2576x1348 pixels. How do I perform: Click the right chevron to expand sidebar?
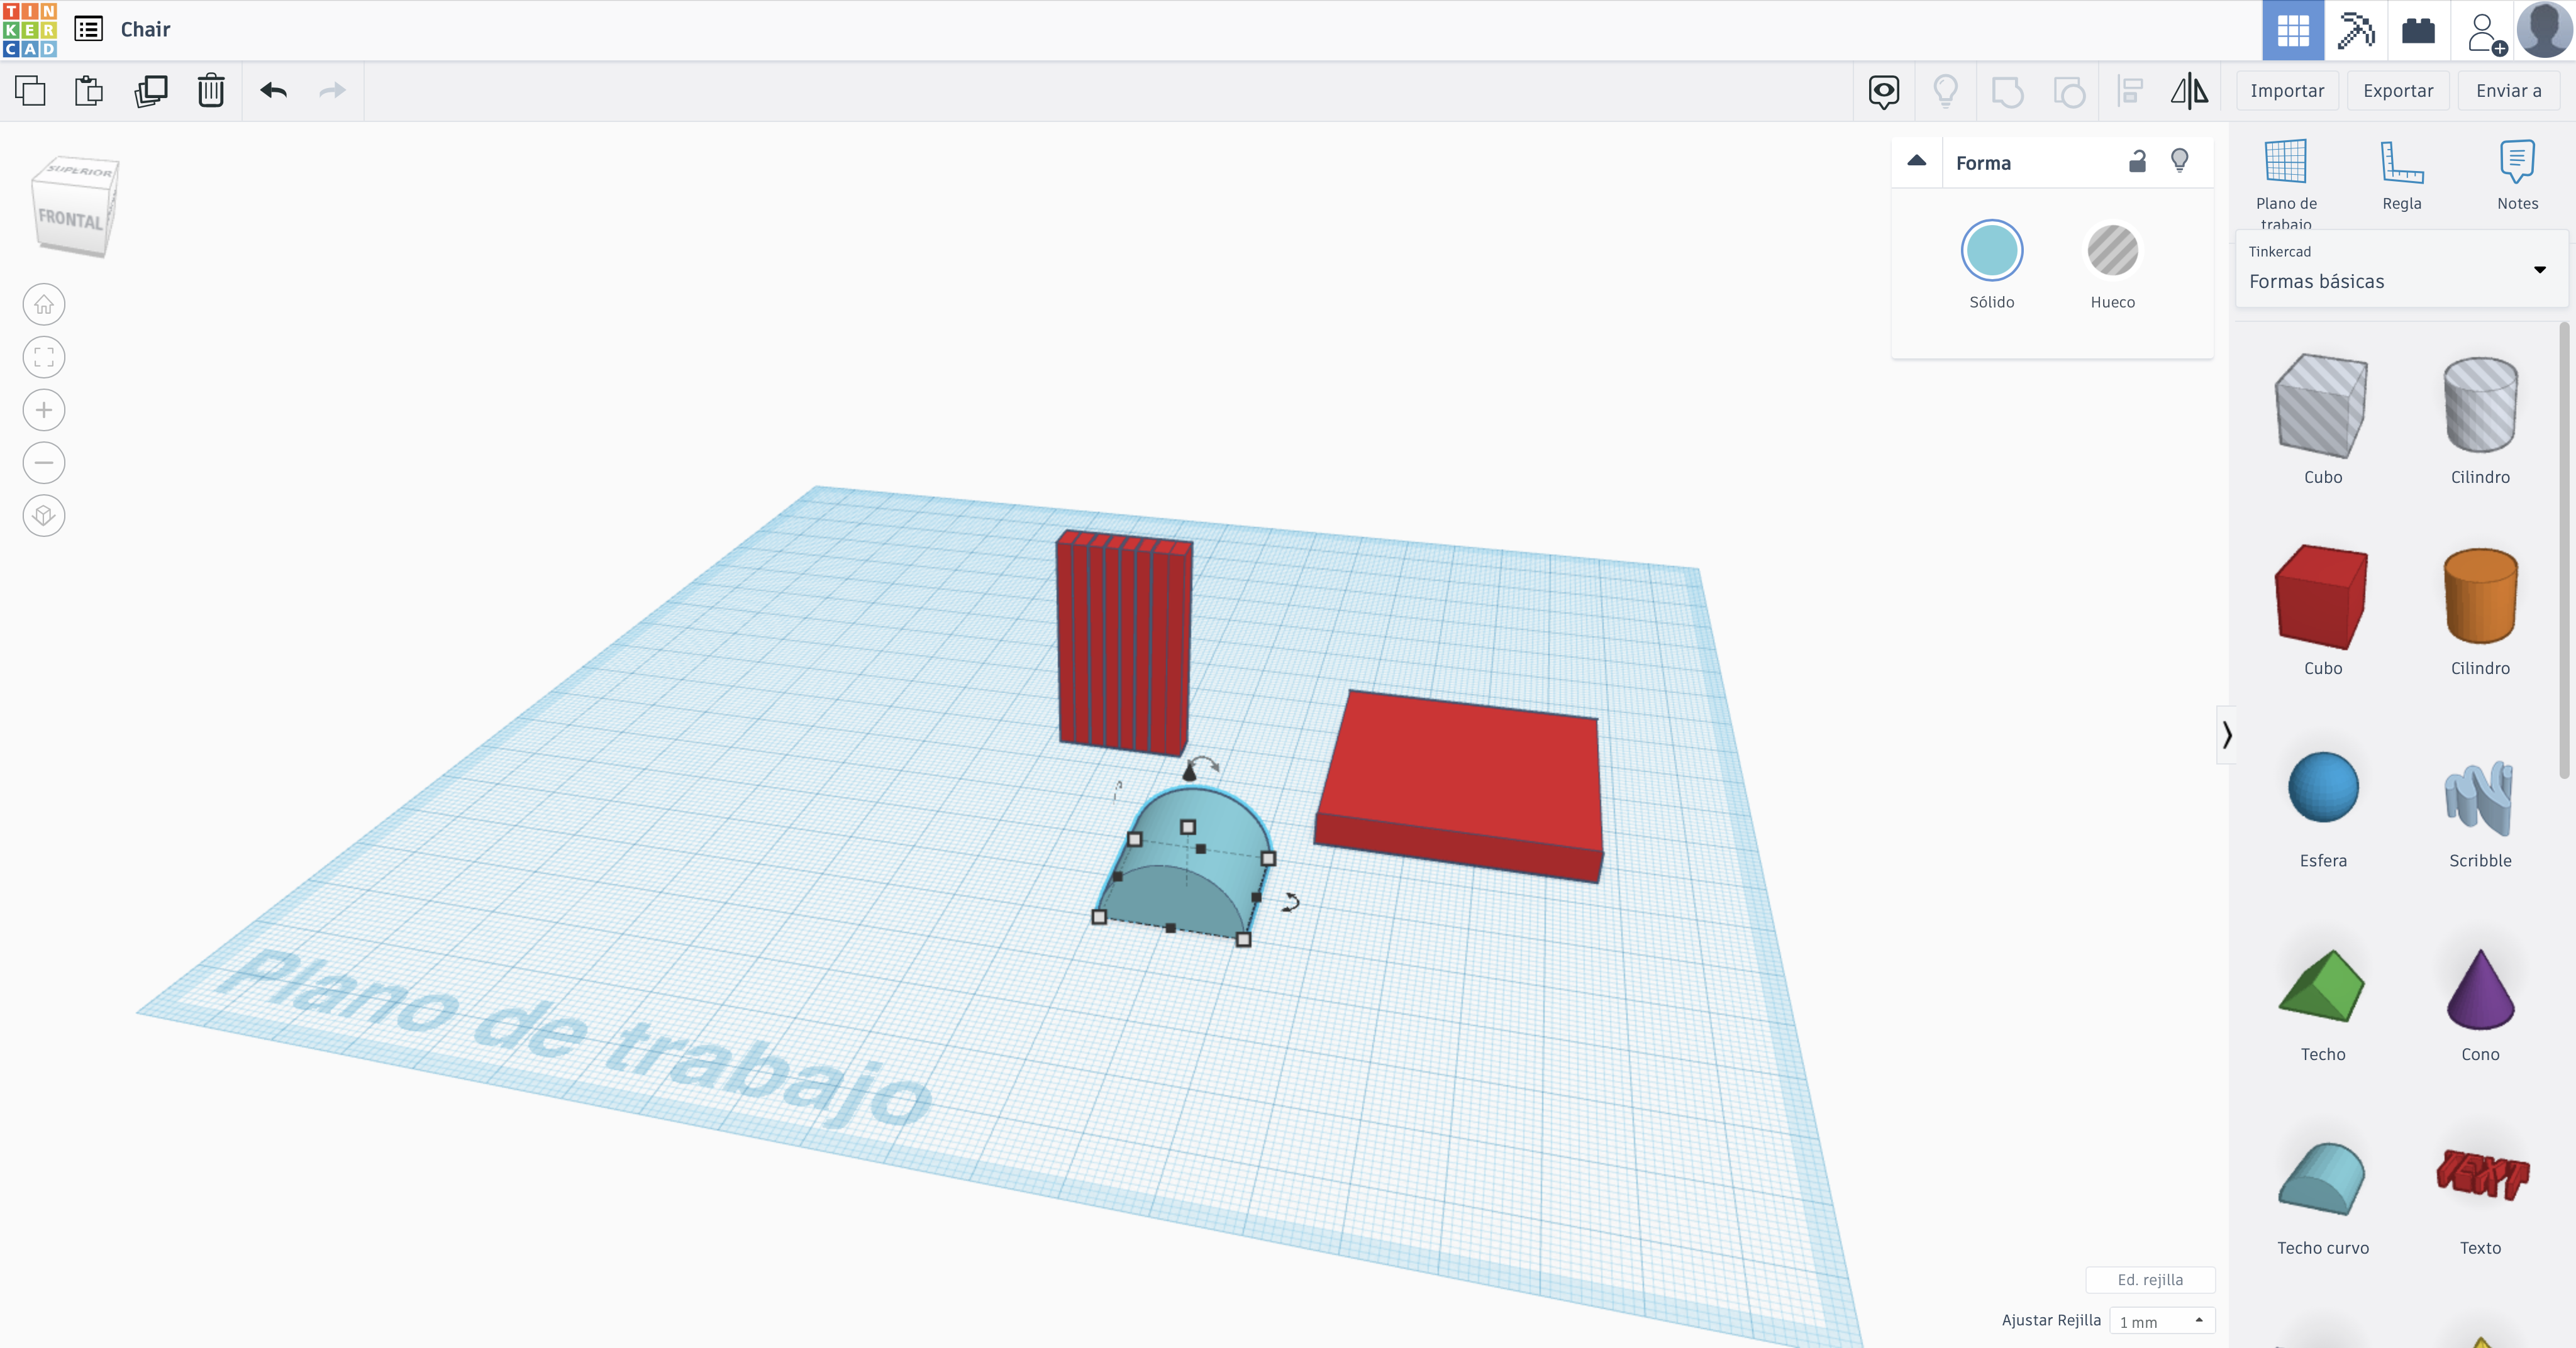tap(2227, 734)
